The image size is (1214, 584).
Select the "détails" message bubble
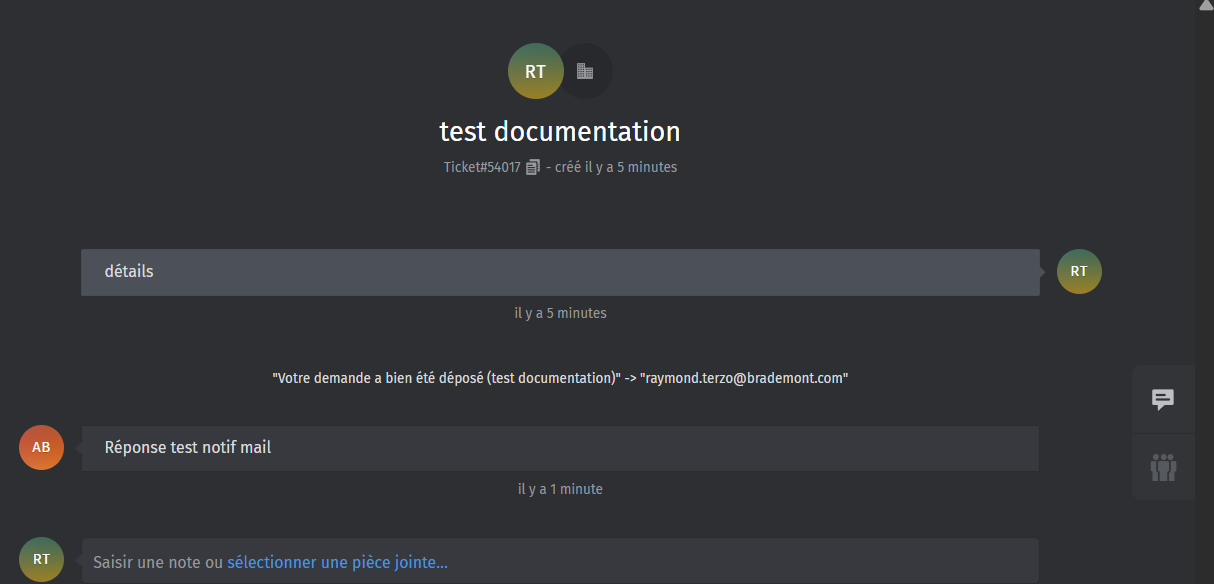[560, 272]
